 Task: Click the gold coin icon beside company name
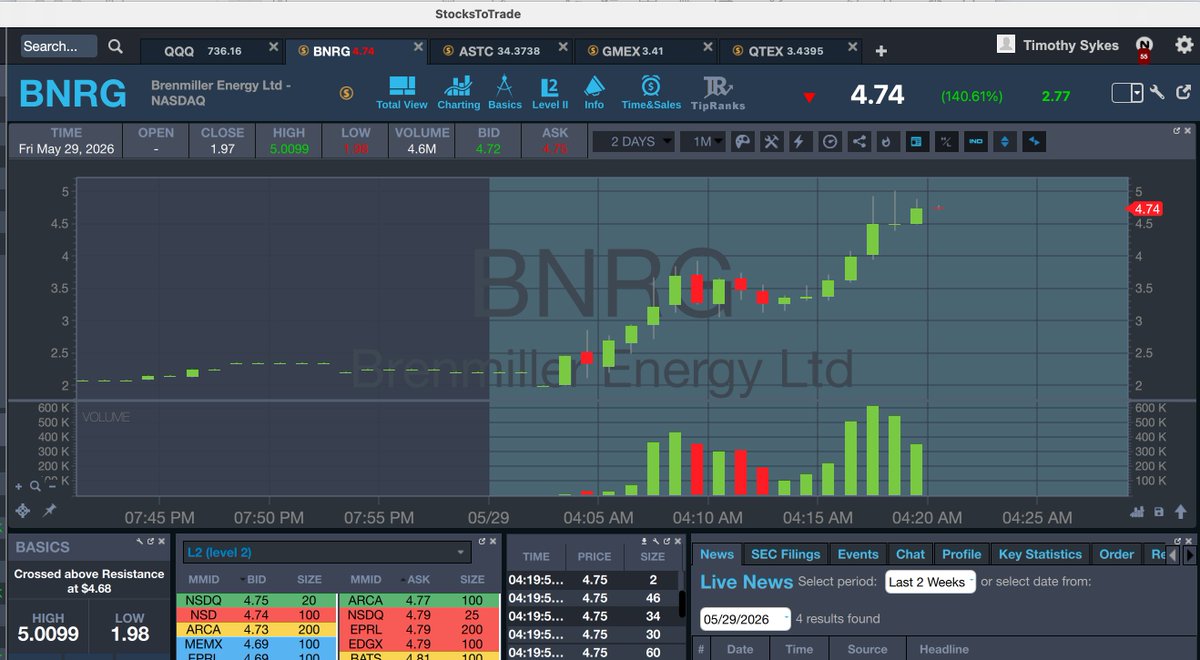pos(346,93)
